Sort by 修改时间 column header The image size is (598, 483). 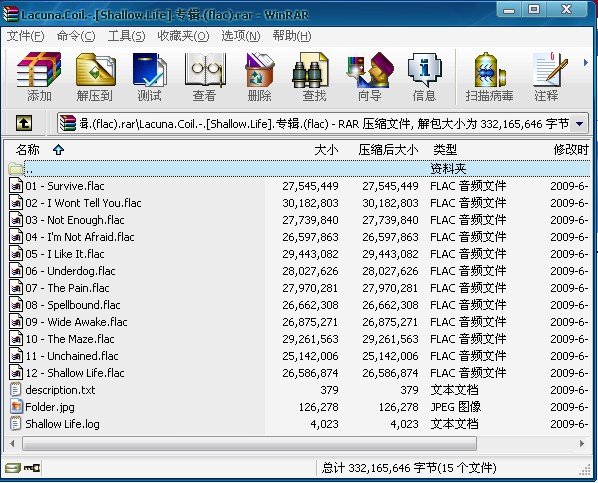coord(571,150)
